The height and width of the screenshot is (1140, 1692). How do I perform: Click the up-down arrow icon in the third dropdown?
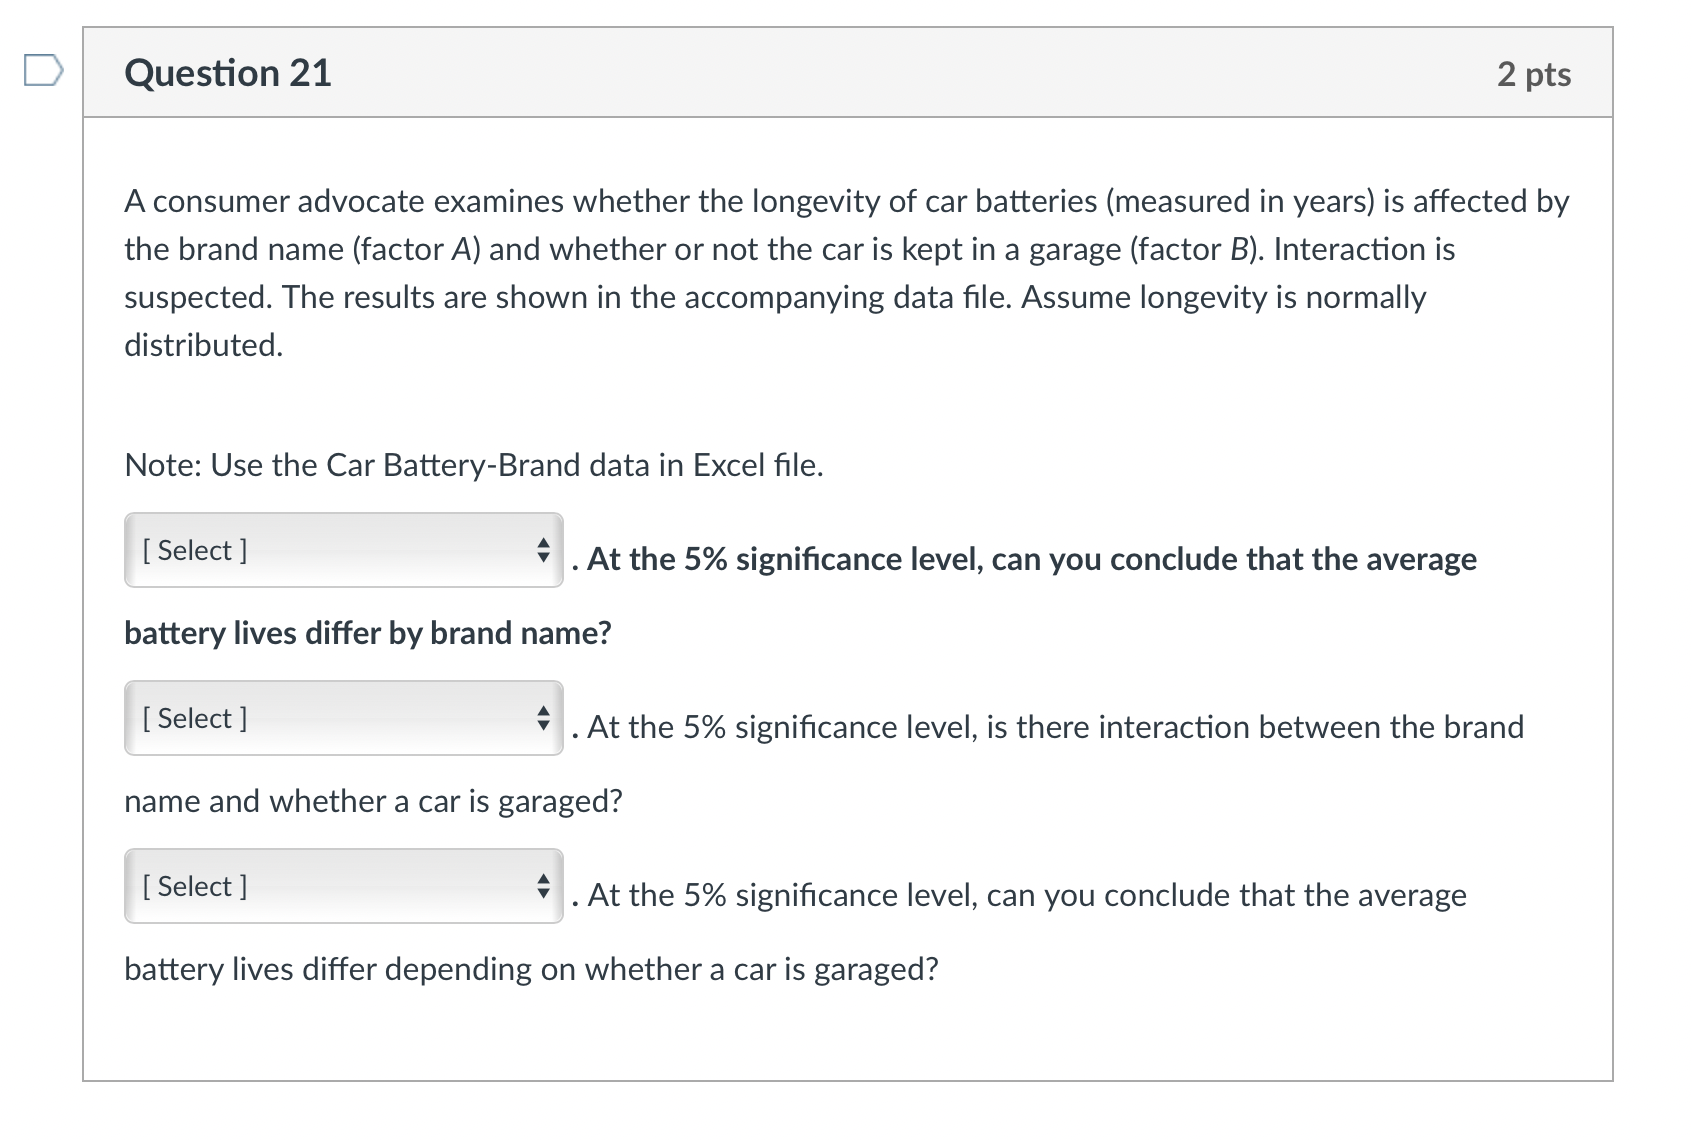click(541, 885)
